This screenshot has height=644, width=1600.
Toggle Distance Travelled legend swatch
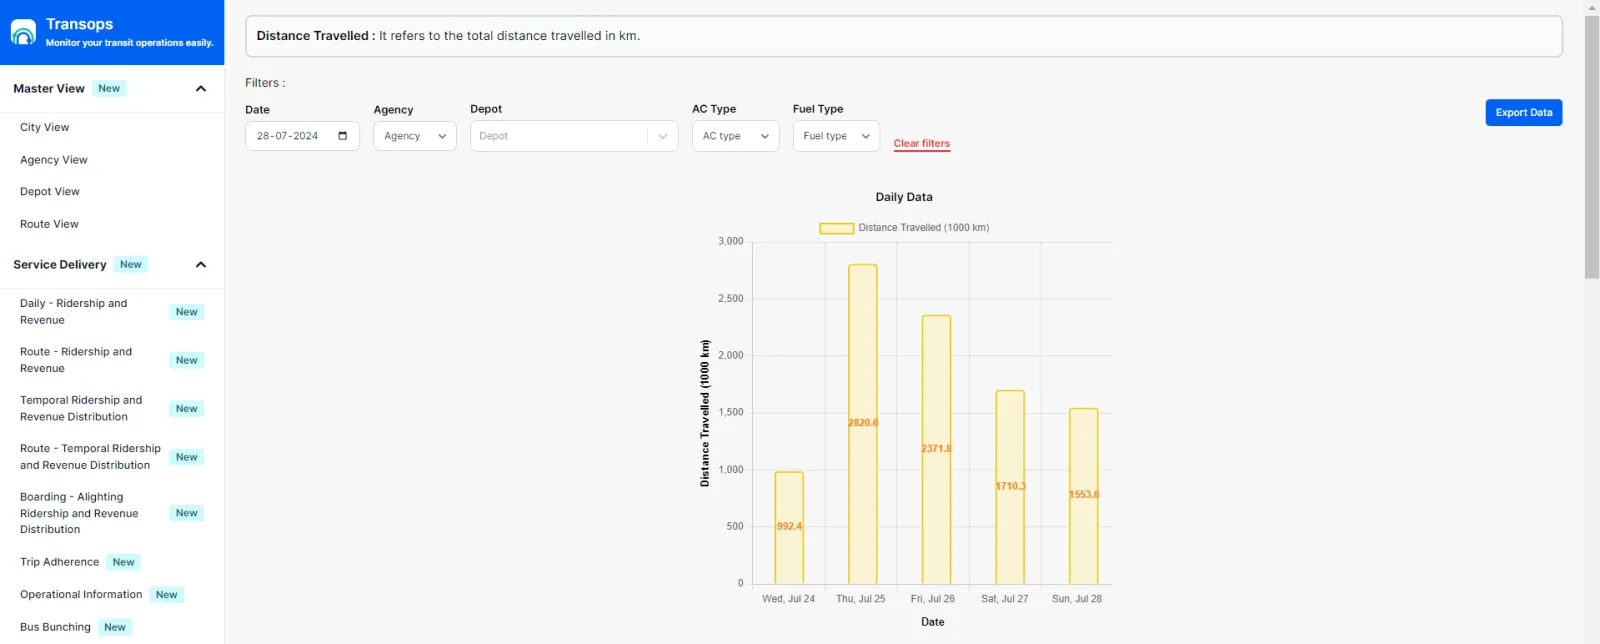pos(836,228)
